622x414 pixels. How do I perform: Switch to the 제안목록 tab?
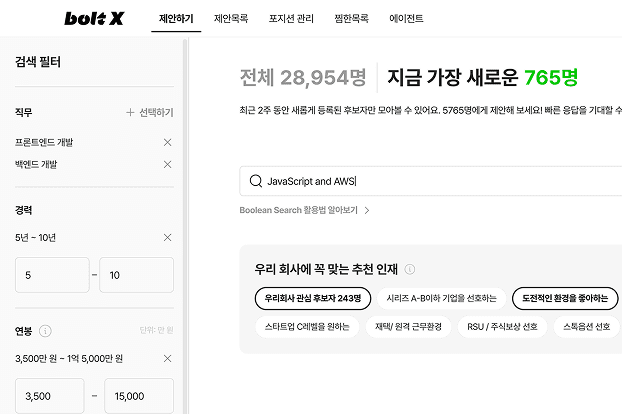[231, 19]
